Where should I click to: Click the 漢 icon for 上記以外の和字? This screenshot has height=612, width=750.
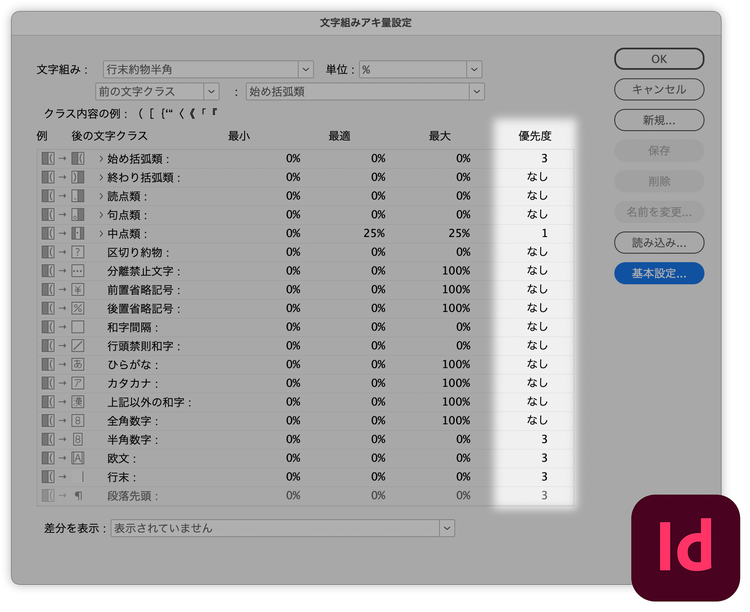coord(77,402)
